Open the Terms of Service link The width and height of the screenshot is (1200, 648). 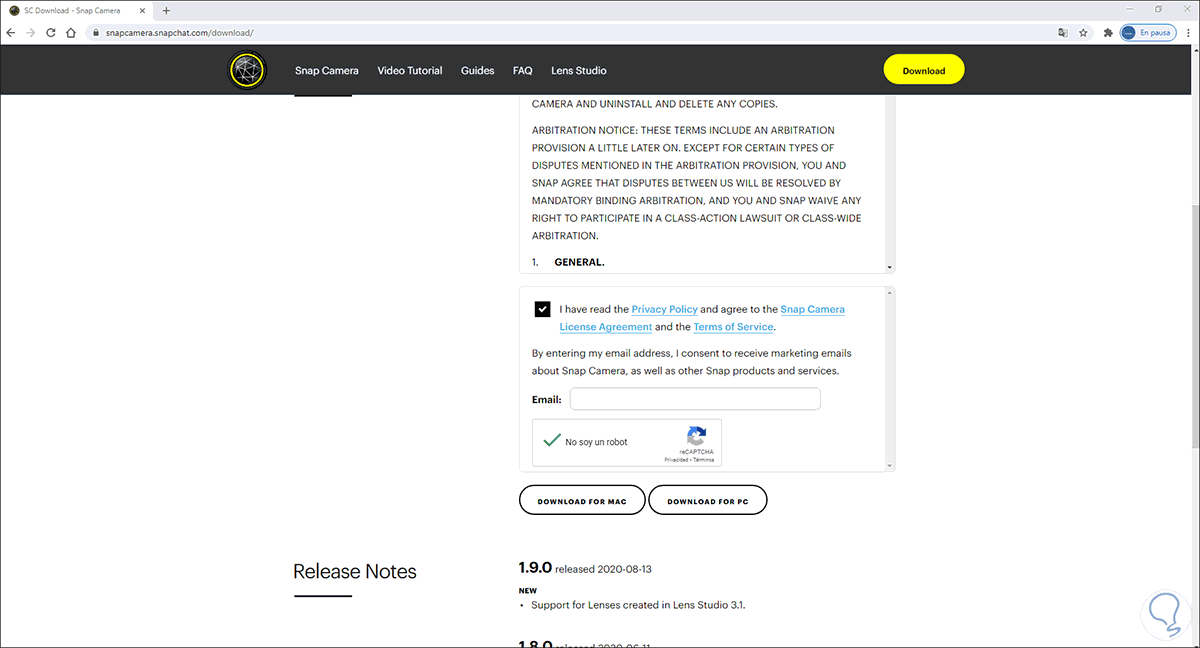click(x=733, y=327)
